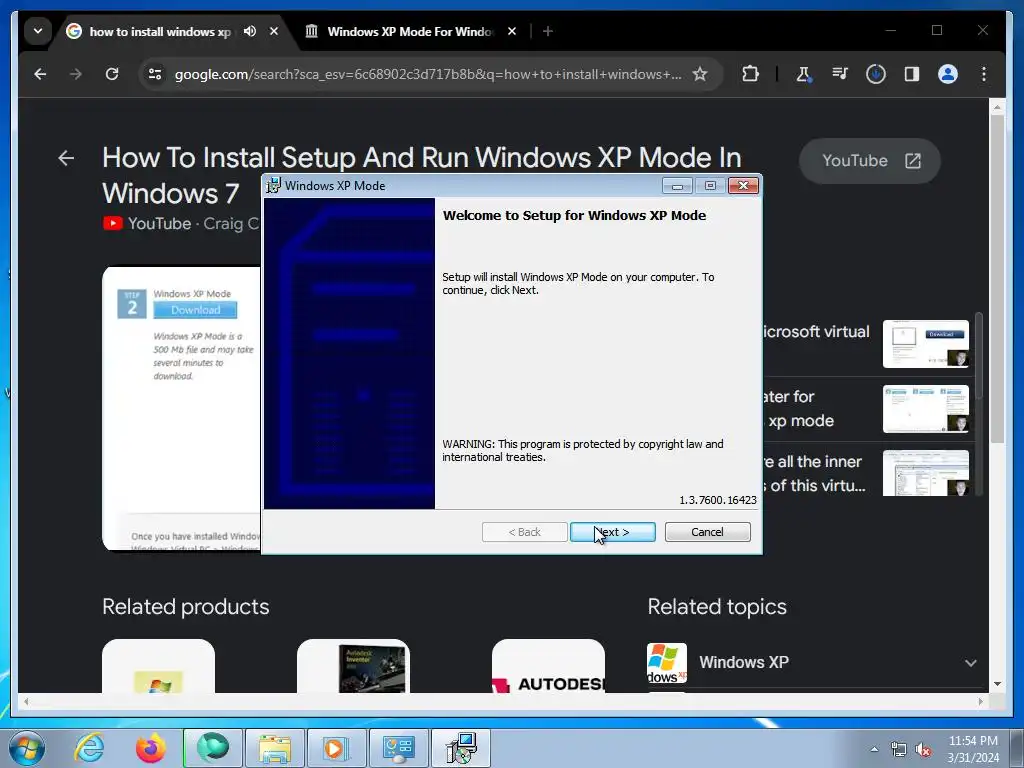Open the Chrome Labs flask icon
Viewport: 1024px width, 768px height.
804,74
